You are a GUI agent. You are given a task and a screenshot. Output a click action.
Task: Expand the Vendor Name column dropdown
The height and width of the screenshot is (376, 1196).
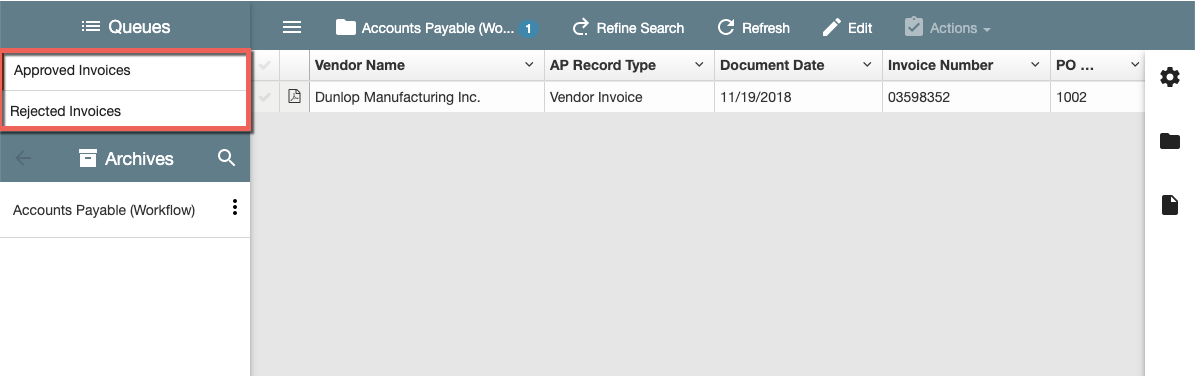[x=529, y=66]
